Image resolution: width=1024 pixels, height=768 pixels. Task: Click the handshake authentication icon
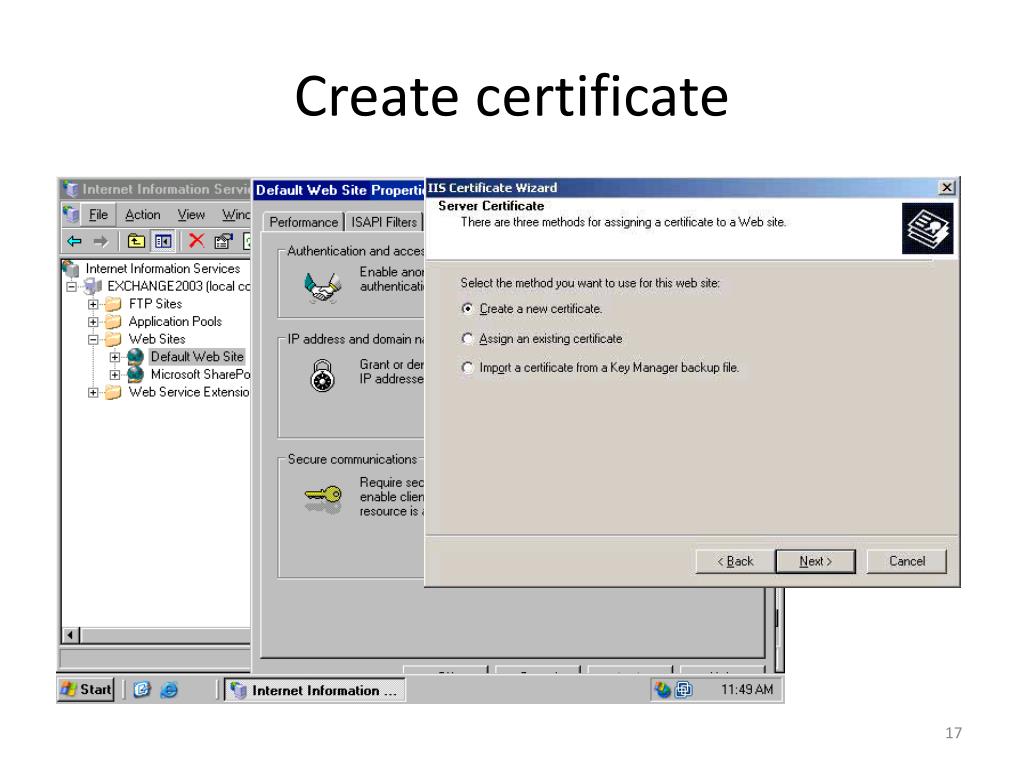click(x=323, y=287)
